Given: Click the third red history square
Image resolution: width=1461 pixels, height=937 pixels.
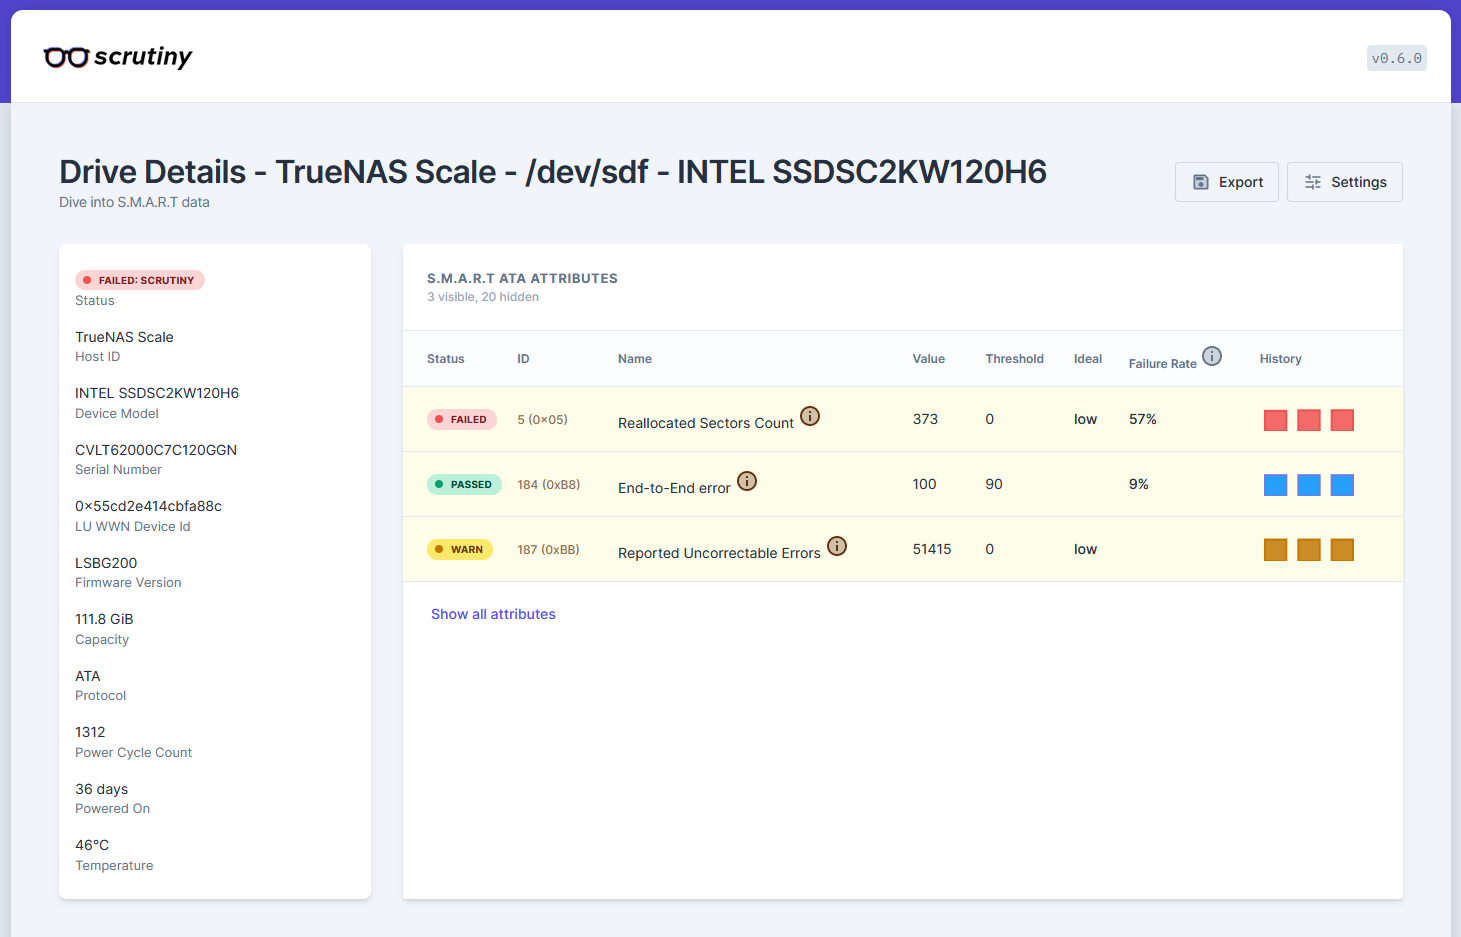Looking at the screenshot, I should [1343, 420].
